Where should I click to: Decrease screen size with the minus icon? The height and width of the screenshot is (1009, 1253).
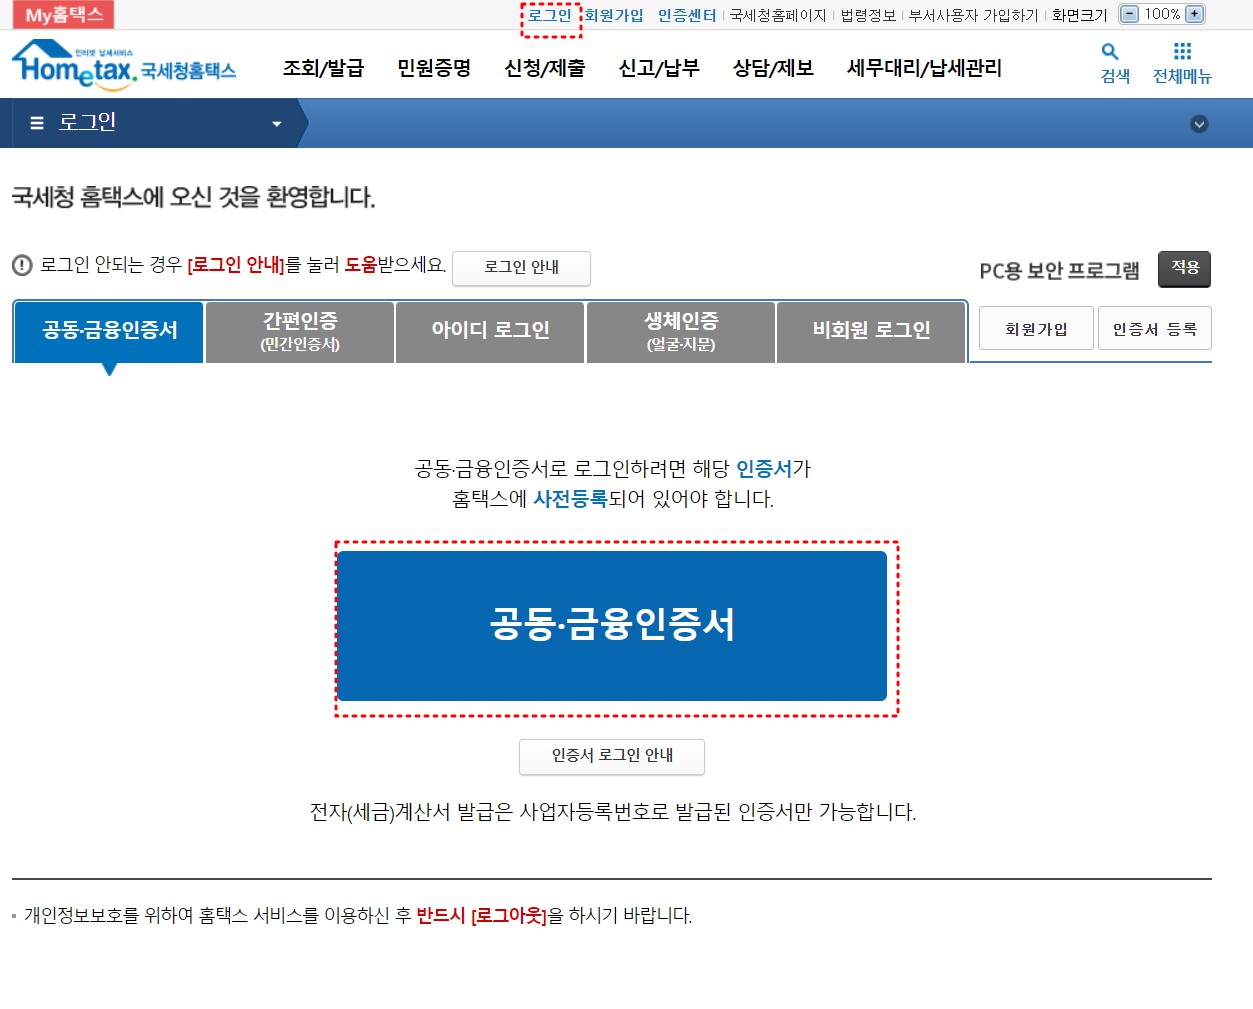coord(1129,14)
